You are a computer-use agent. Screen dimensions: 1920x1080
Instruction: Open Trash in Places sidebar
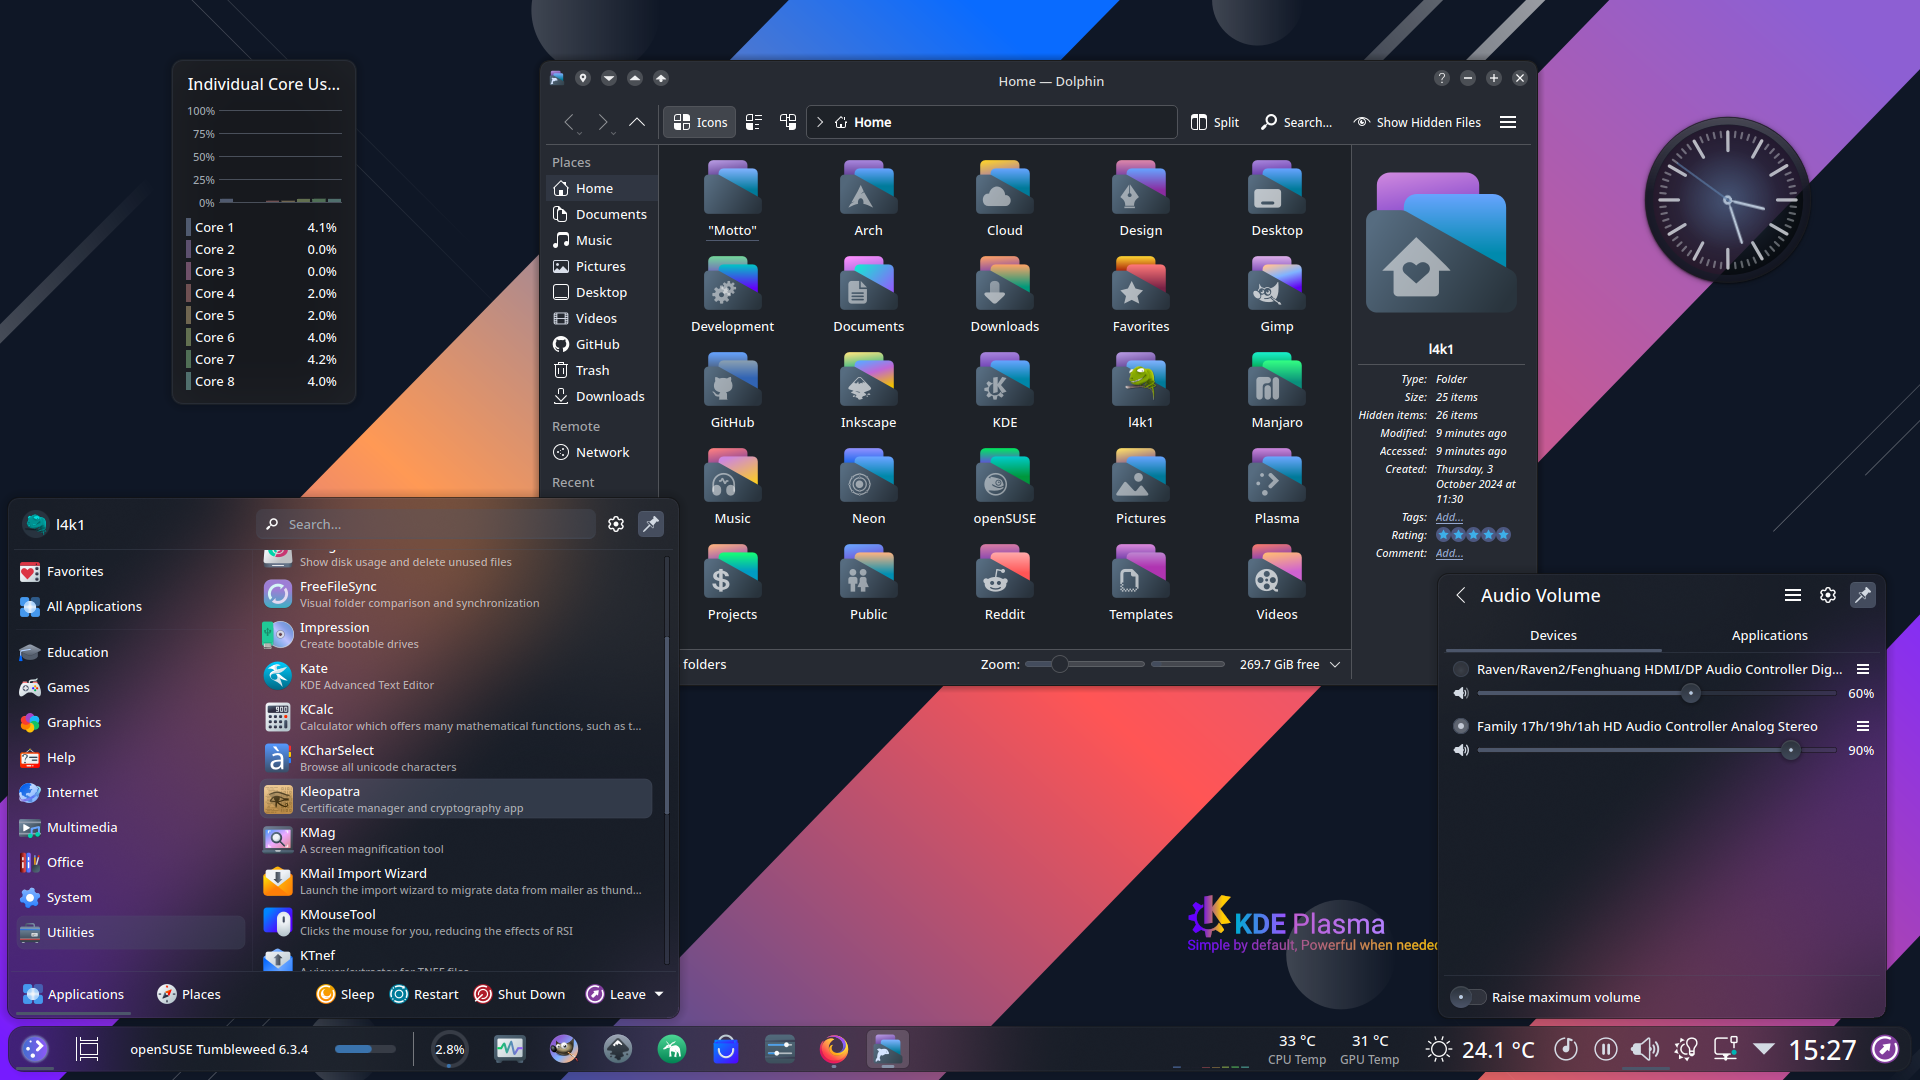(601, 370)
